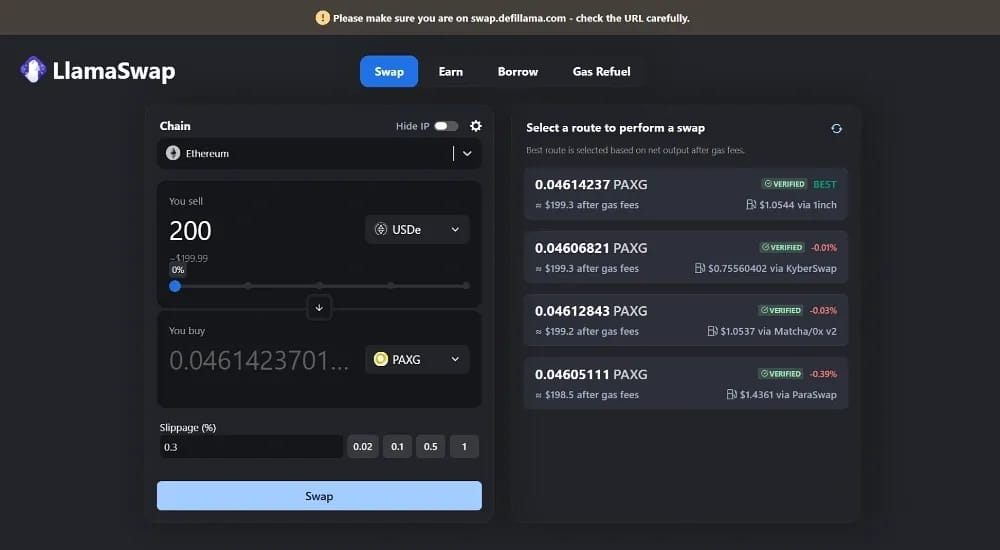This screenshot has height=550, width=1000.
Task: Click the -0.01% label on KyberSwap route
Action: pos(823,247)
